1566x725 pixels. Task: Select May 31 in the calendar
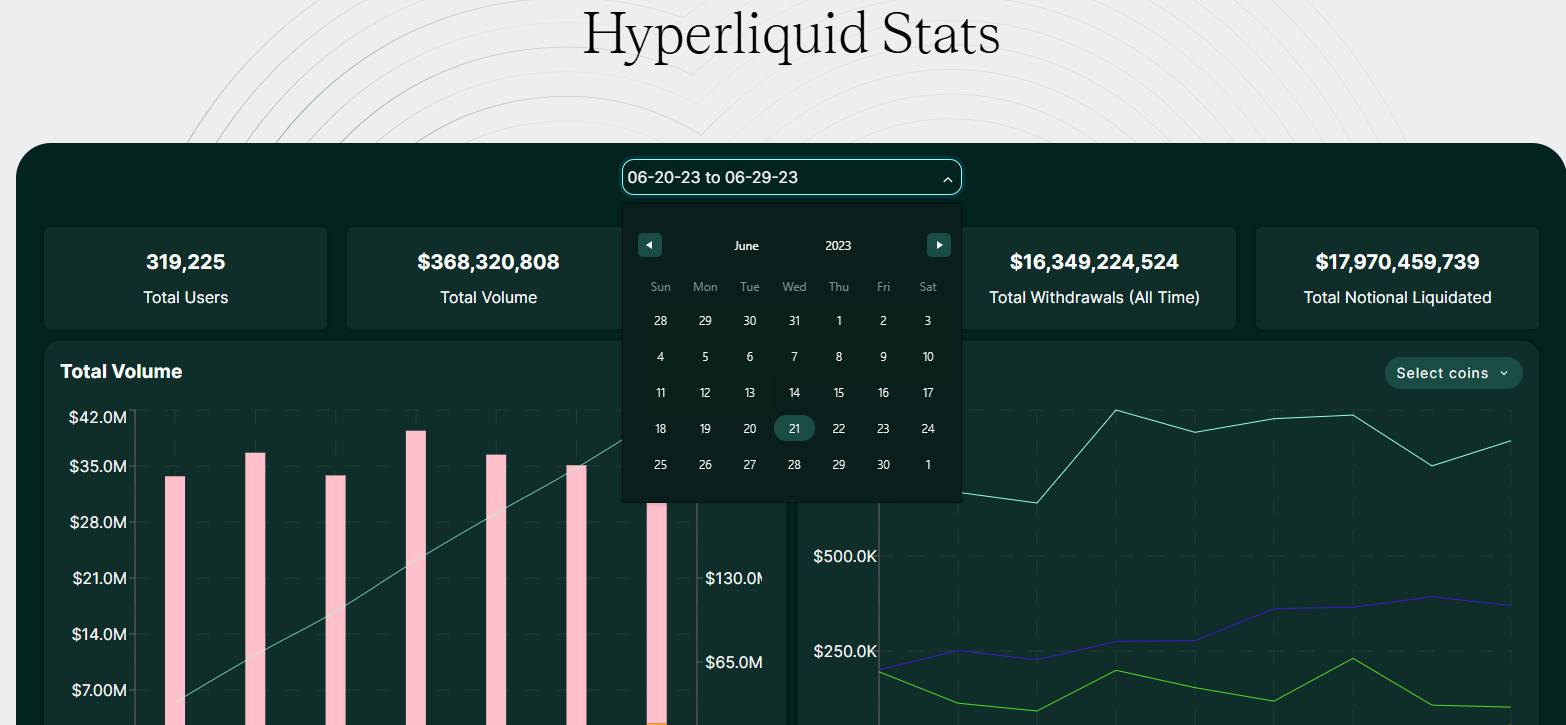tap(794, 320)
